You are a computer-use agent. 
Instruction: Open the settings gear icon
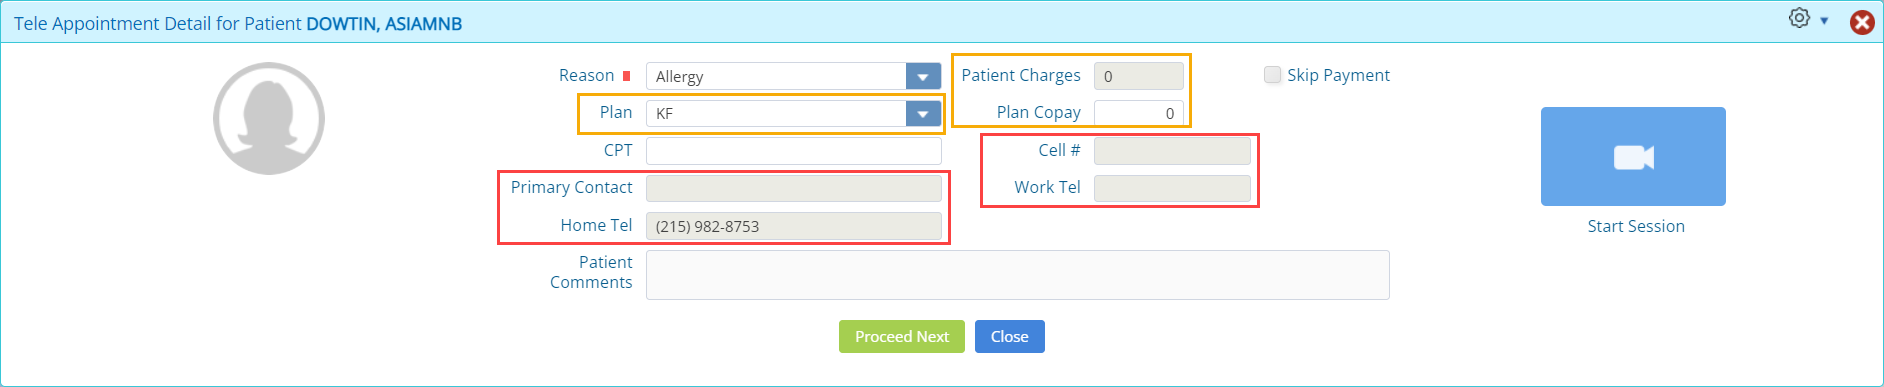click(x=1799, y=18)
